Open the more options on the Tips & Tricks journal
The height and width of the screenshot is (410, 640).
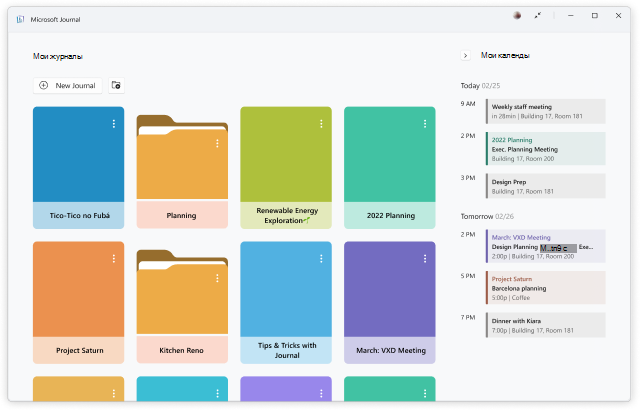[x=321, y=259]
